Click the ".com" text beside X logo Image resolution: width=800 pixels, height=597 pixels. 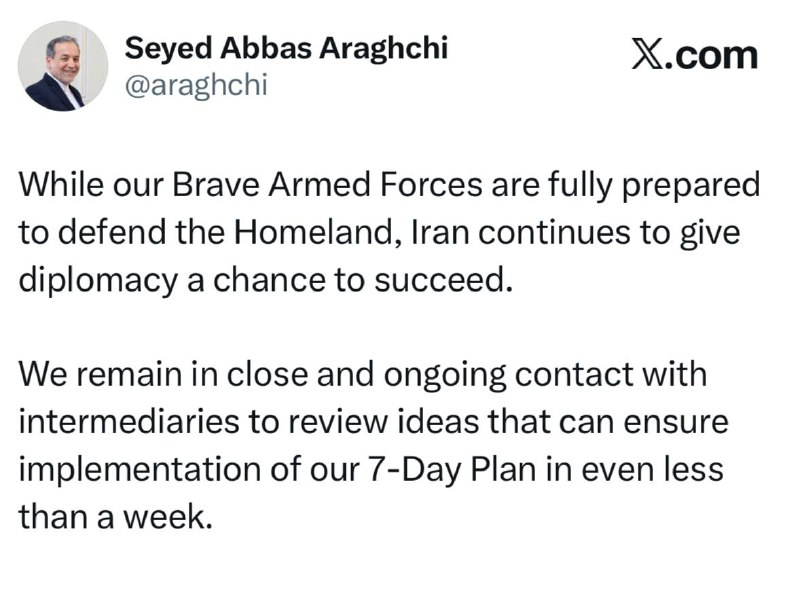(x=711, y=56)
